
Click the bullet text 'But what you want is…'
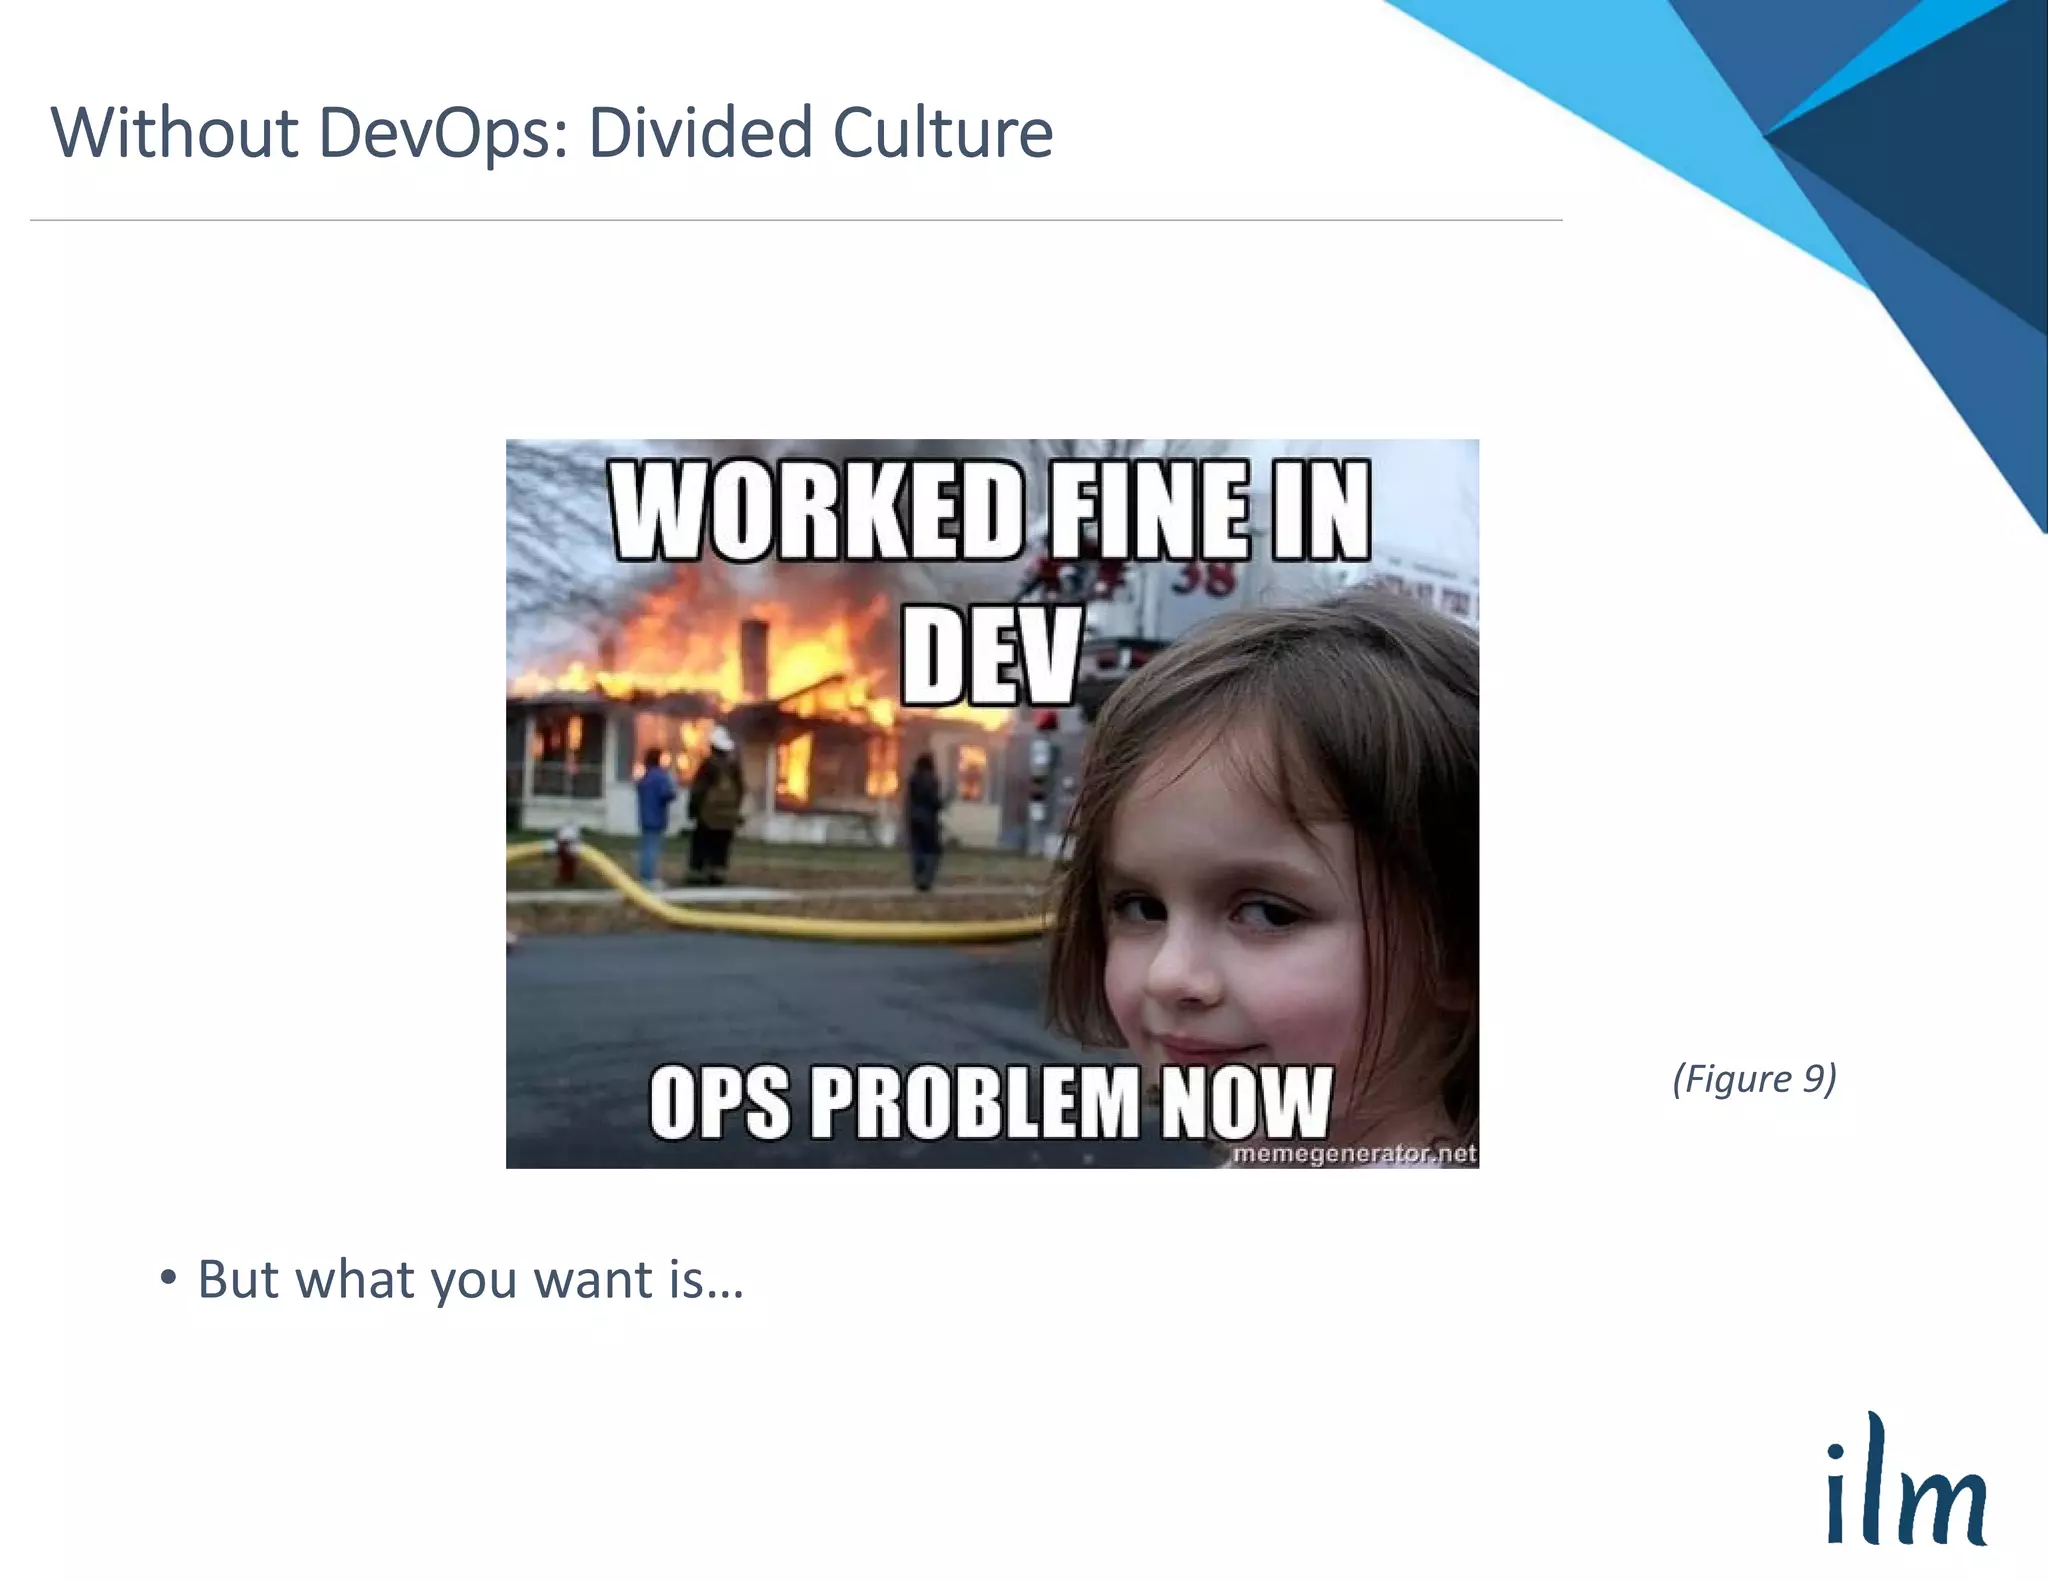click(470, 1279)
